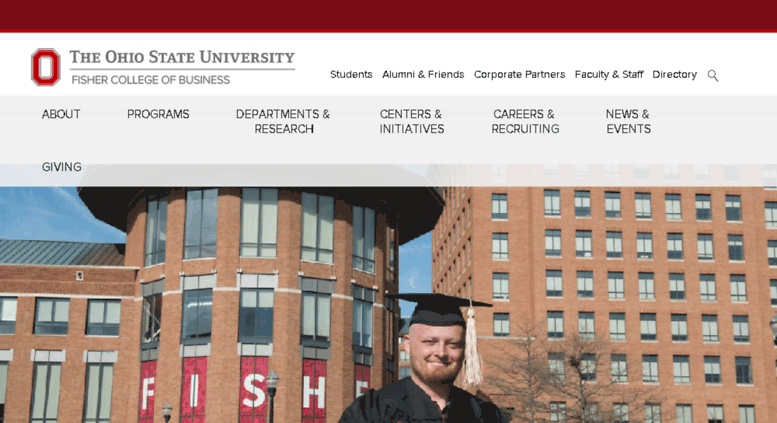Open Careers & Recruiting menu
Screen dimensions: 777x423
(x=525, y=121)
